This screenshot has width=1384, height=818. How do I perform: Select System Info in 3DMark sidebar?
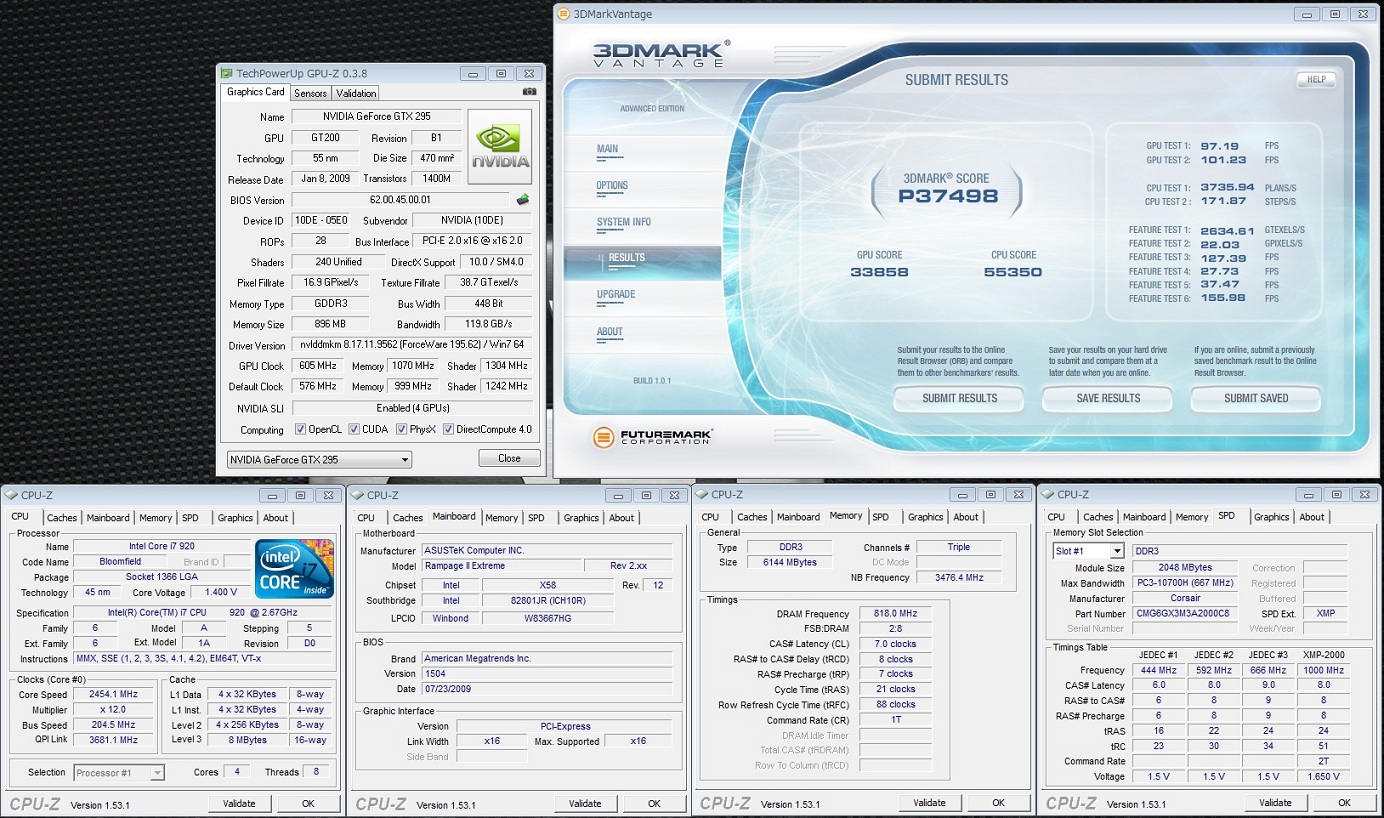(x=623, y=222)
